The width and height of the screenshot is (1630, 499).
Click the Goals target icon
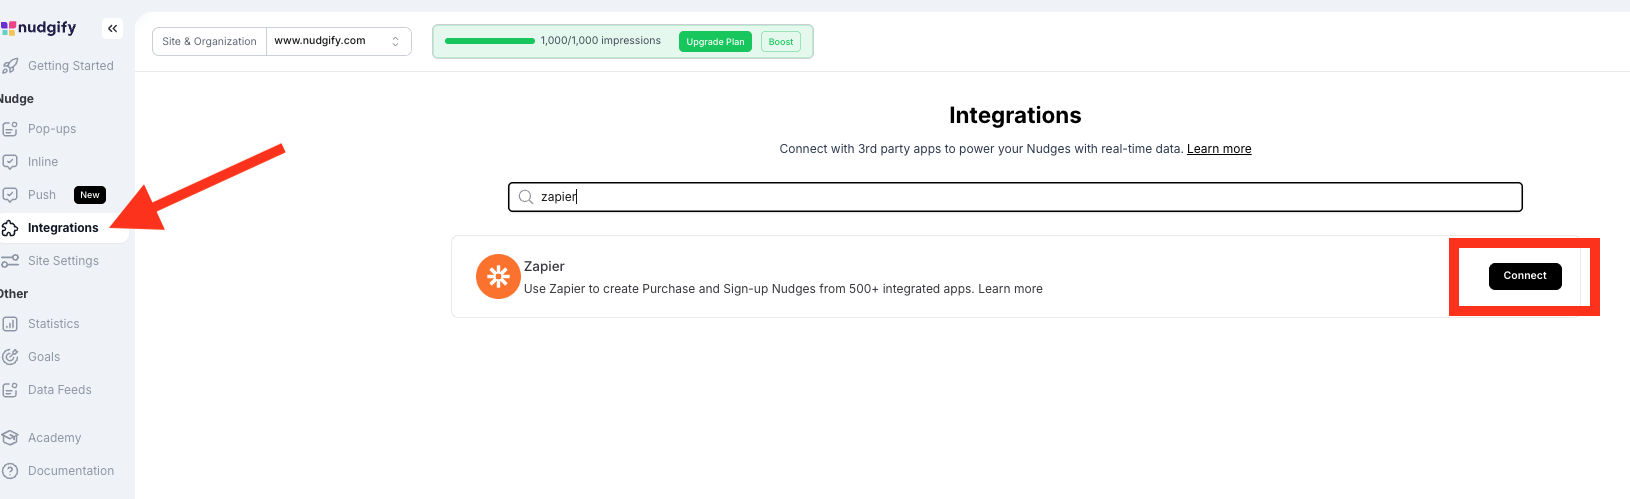click(10, 357)
